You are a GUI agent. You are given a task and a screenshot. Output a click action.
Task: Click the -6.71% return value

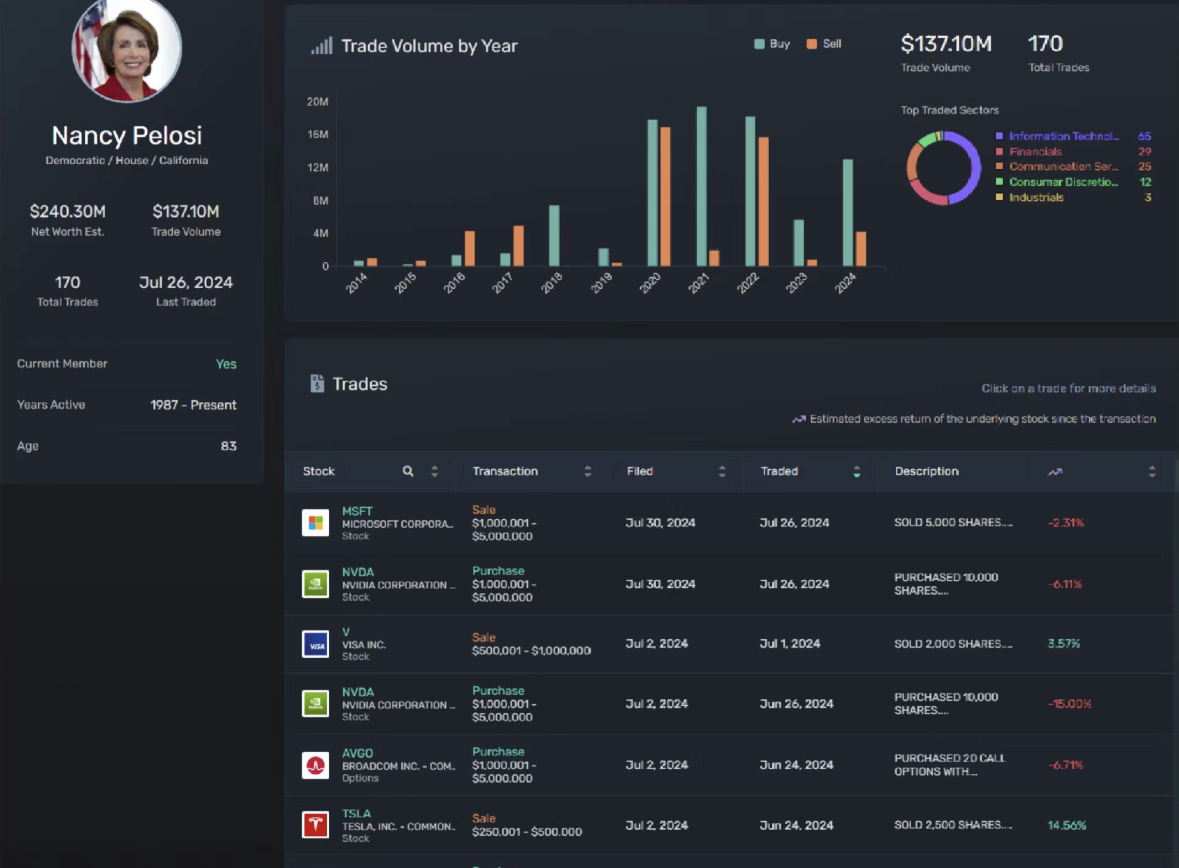click(x=1065, y=765)
